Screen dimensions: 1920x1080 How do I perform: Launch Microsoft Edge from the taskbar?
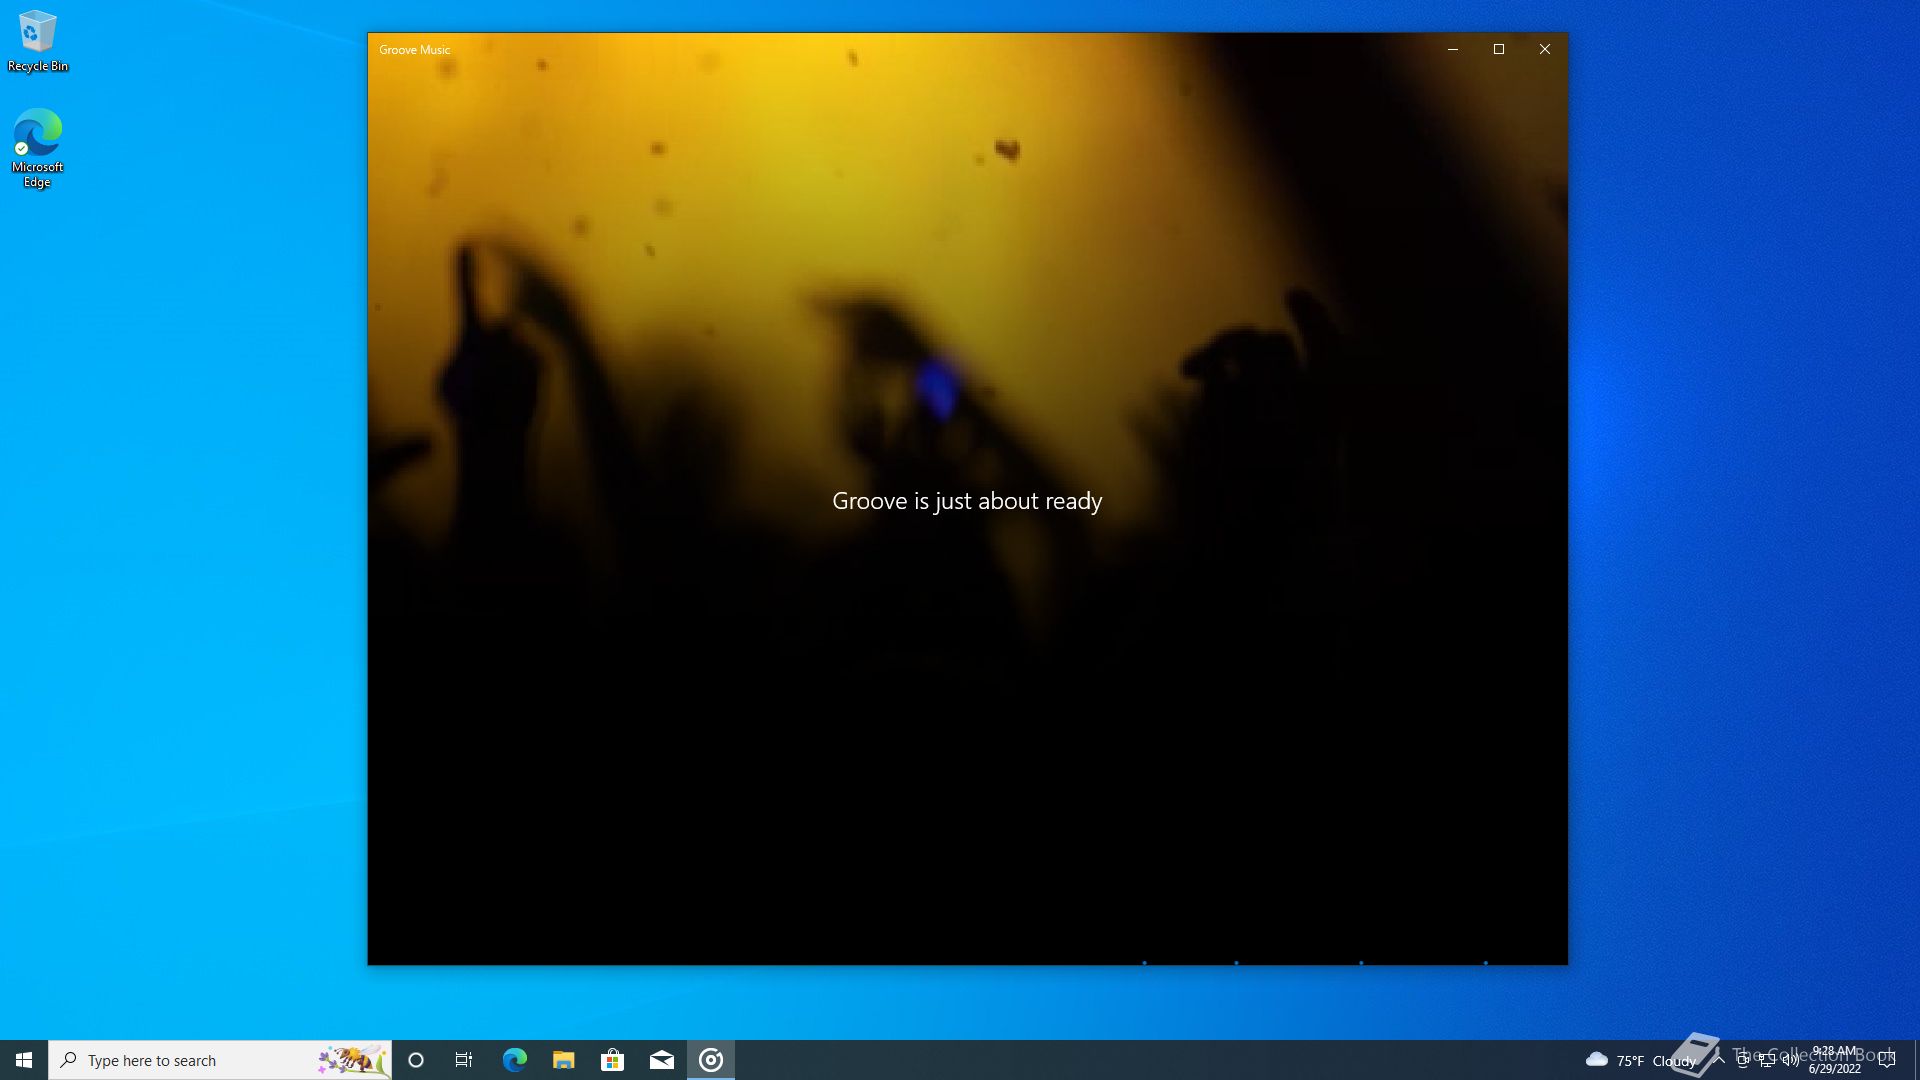coord(514,1060)
